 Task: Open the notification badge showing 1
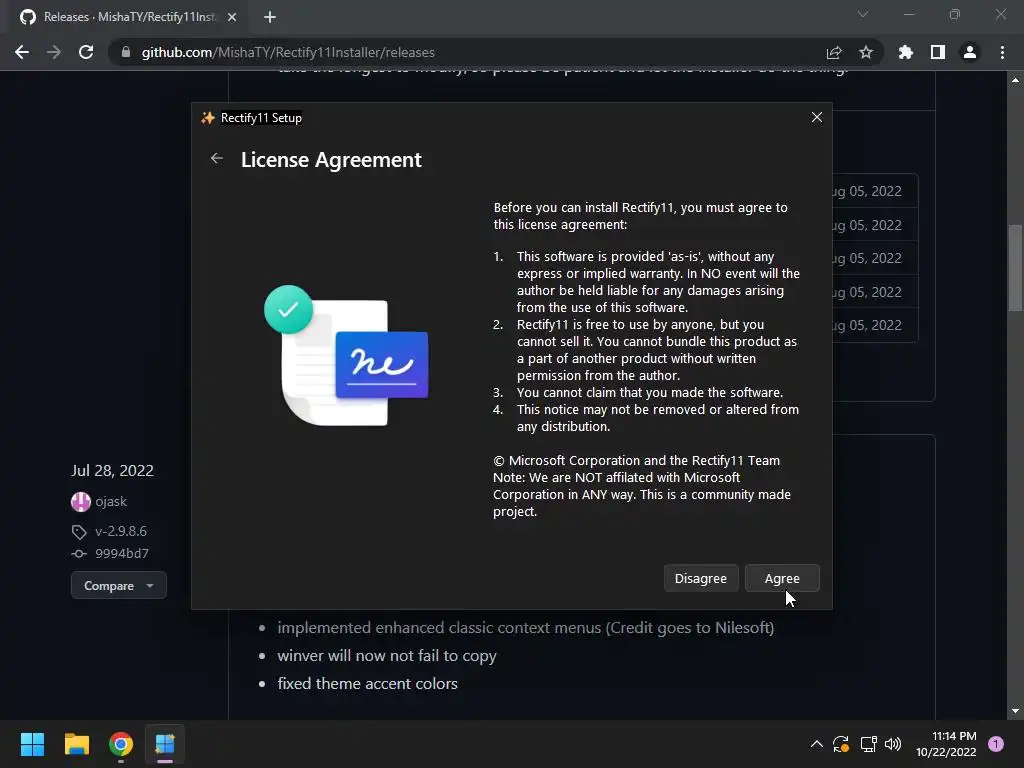995,744
